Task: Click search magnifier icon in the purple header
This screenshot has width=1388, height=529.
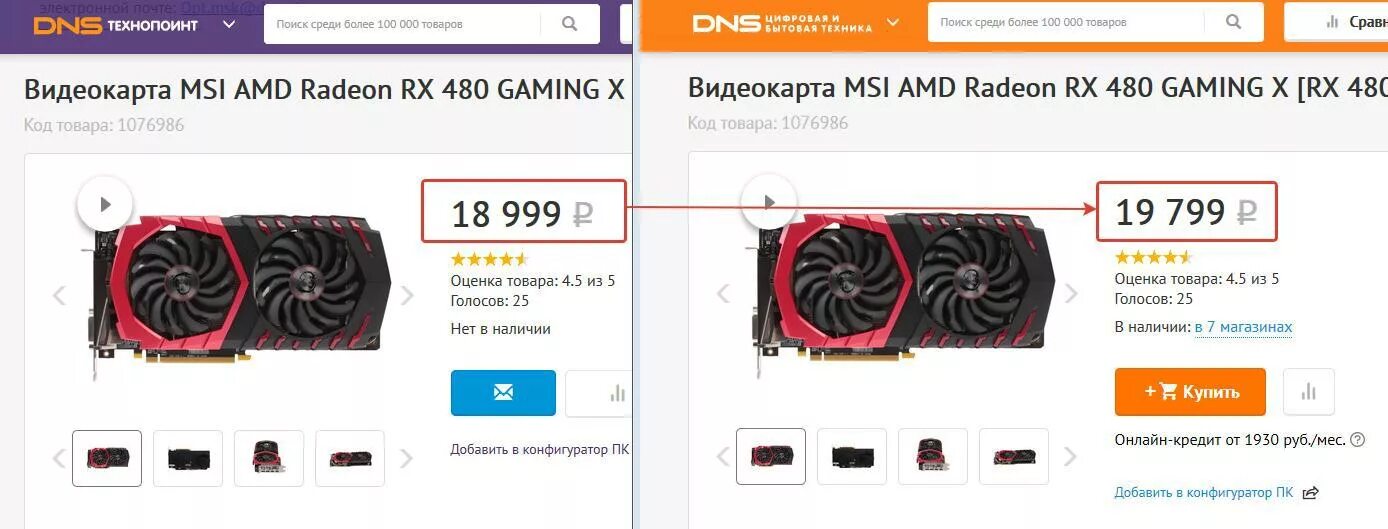Action: click(570, 24)
